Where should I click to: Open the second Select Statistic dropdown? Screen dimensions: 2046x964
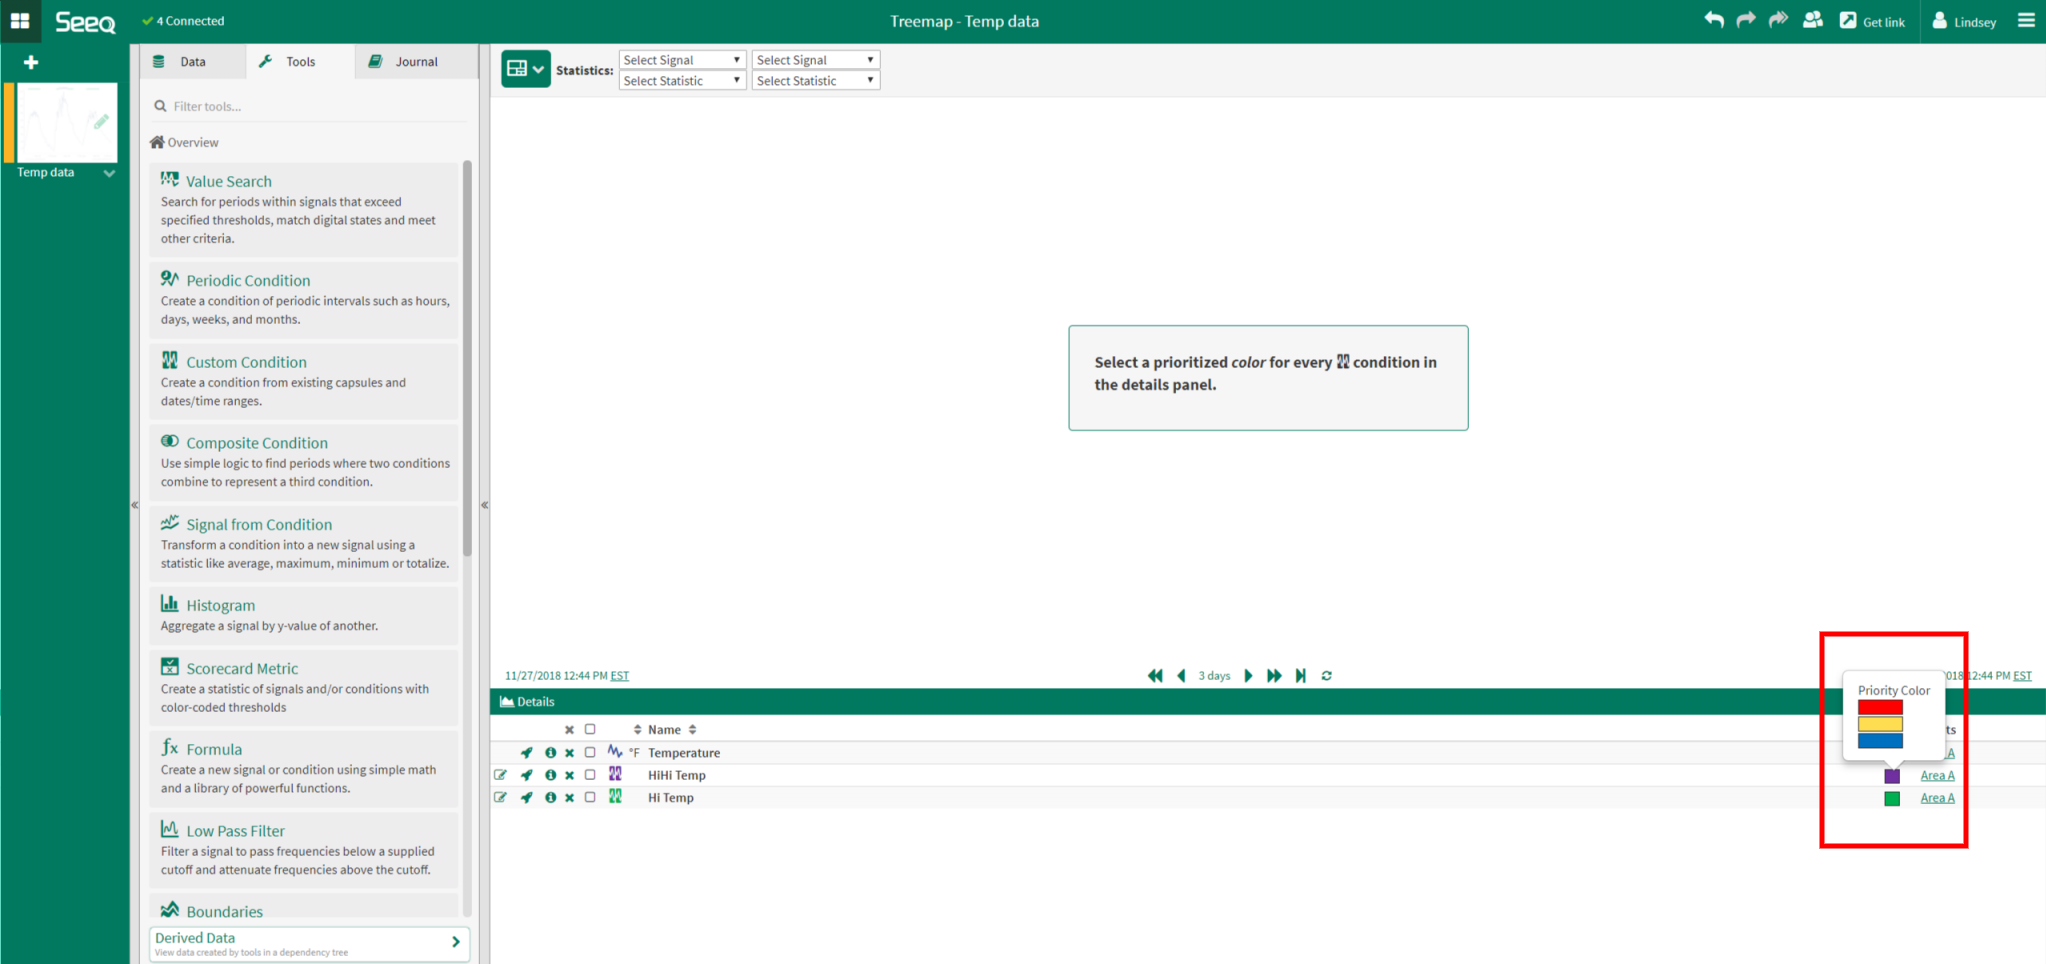(x=815, y=81)
